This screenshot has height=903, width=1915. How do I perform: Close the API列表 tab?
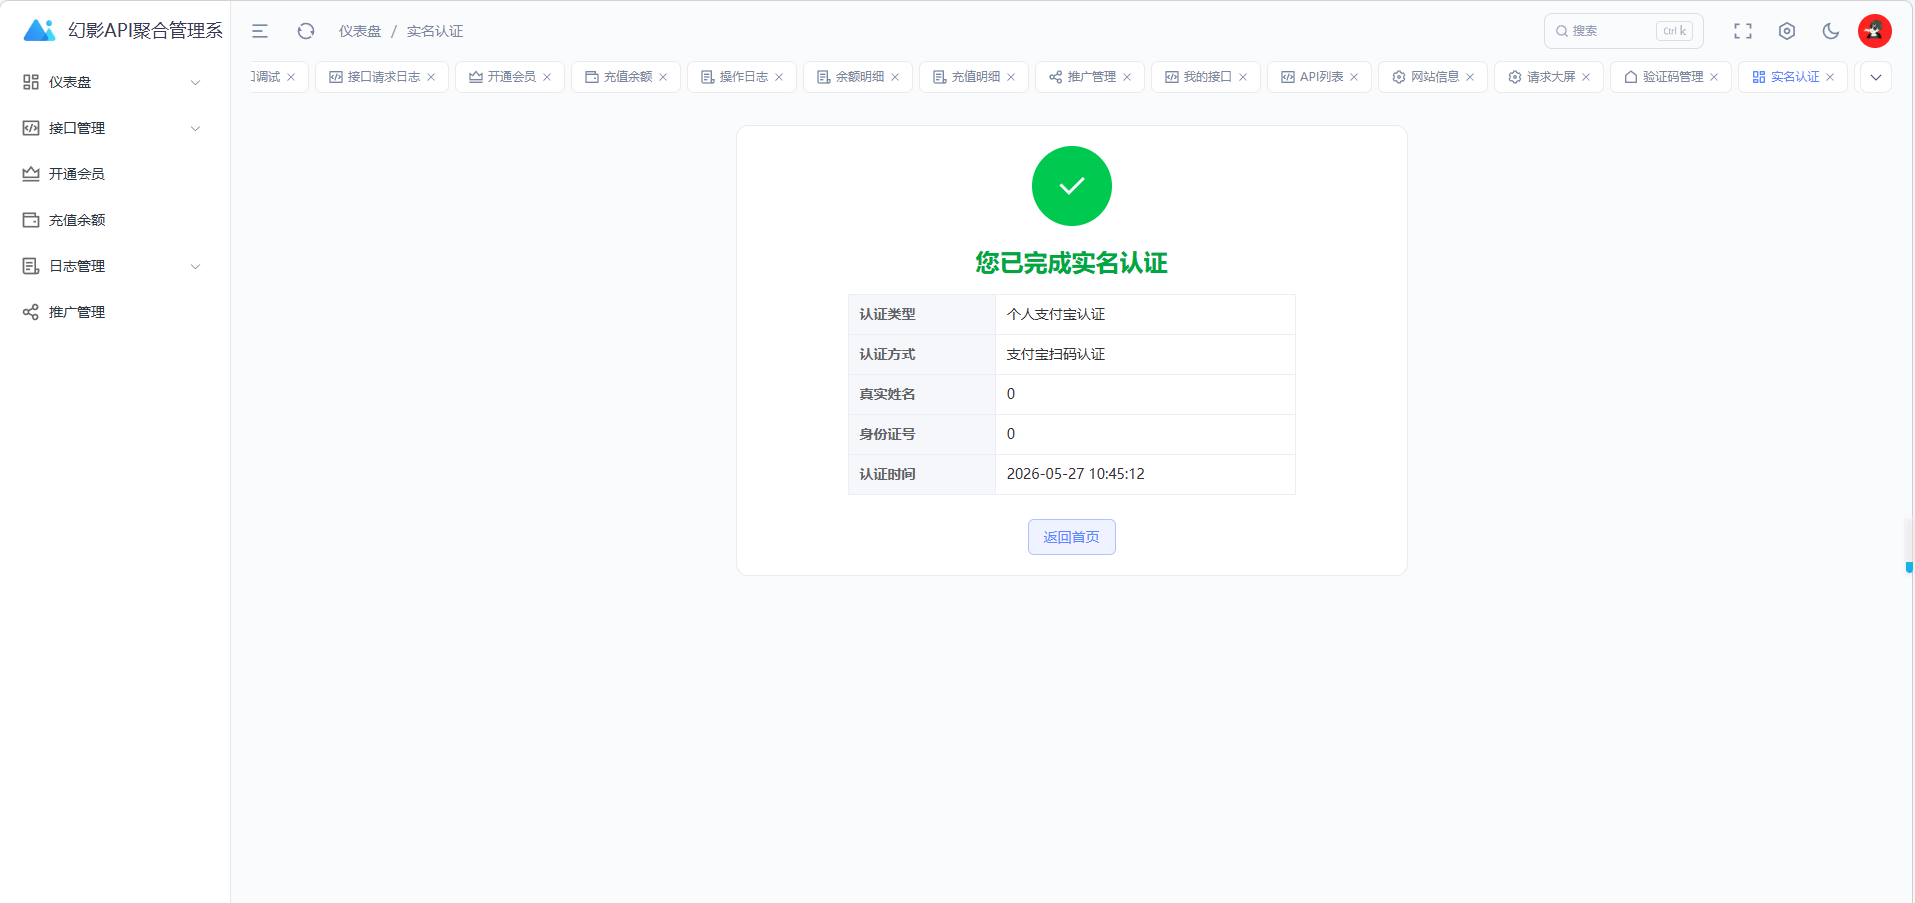(1354, 77)
